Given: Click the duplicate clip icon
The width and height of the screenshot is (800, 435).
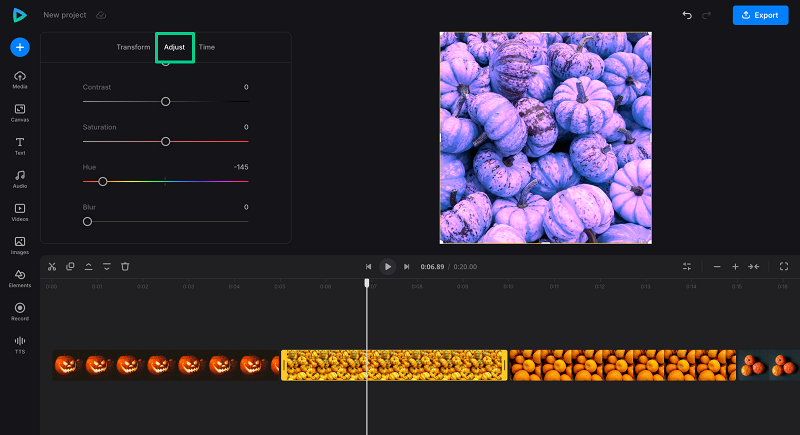Looking at the screenshot, I should [x=70, y=266].
